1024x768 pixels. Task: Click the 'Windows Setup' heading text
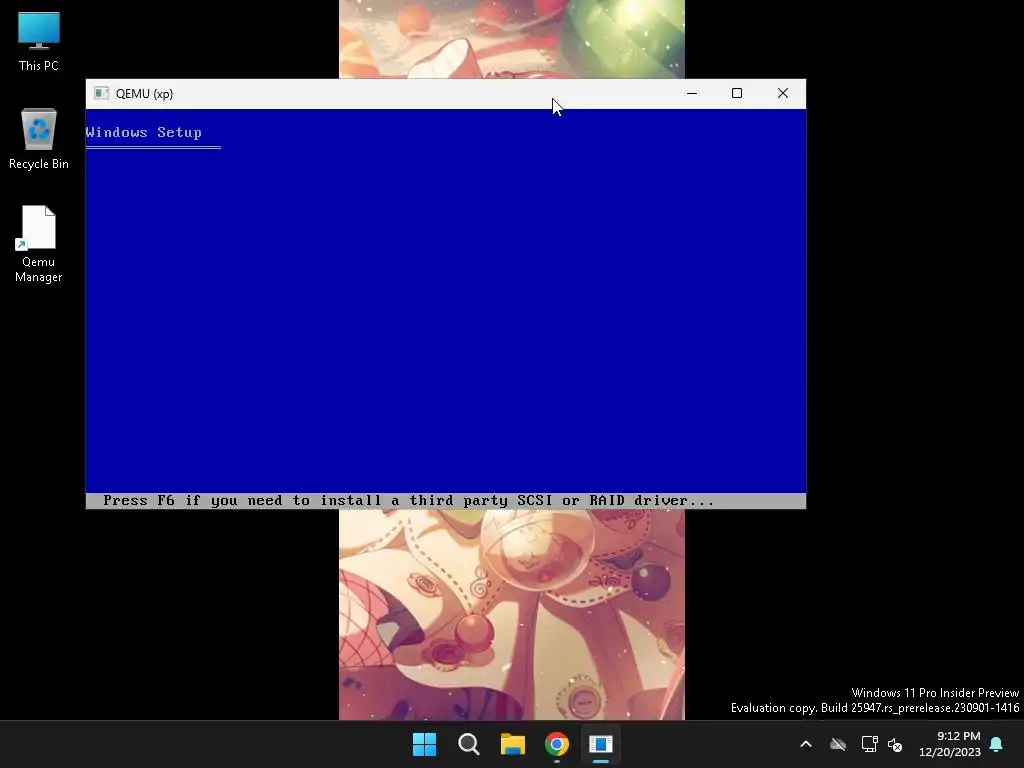pyautogui.click(x=144, y=132)
